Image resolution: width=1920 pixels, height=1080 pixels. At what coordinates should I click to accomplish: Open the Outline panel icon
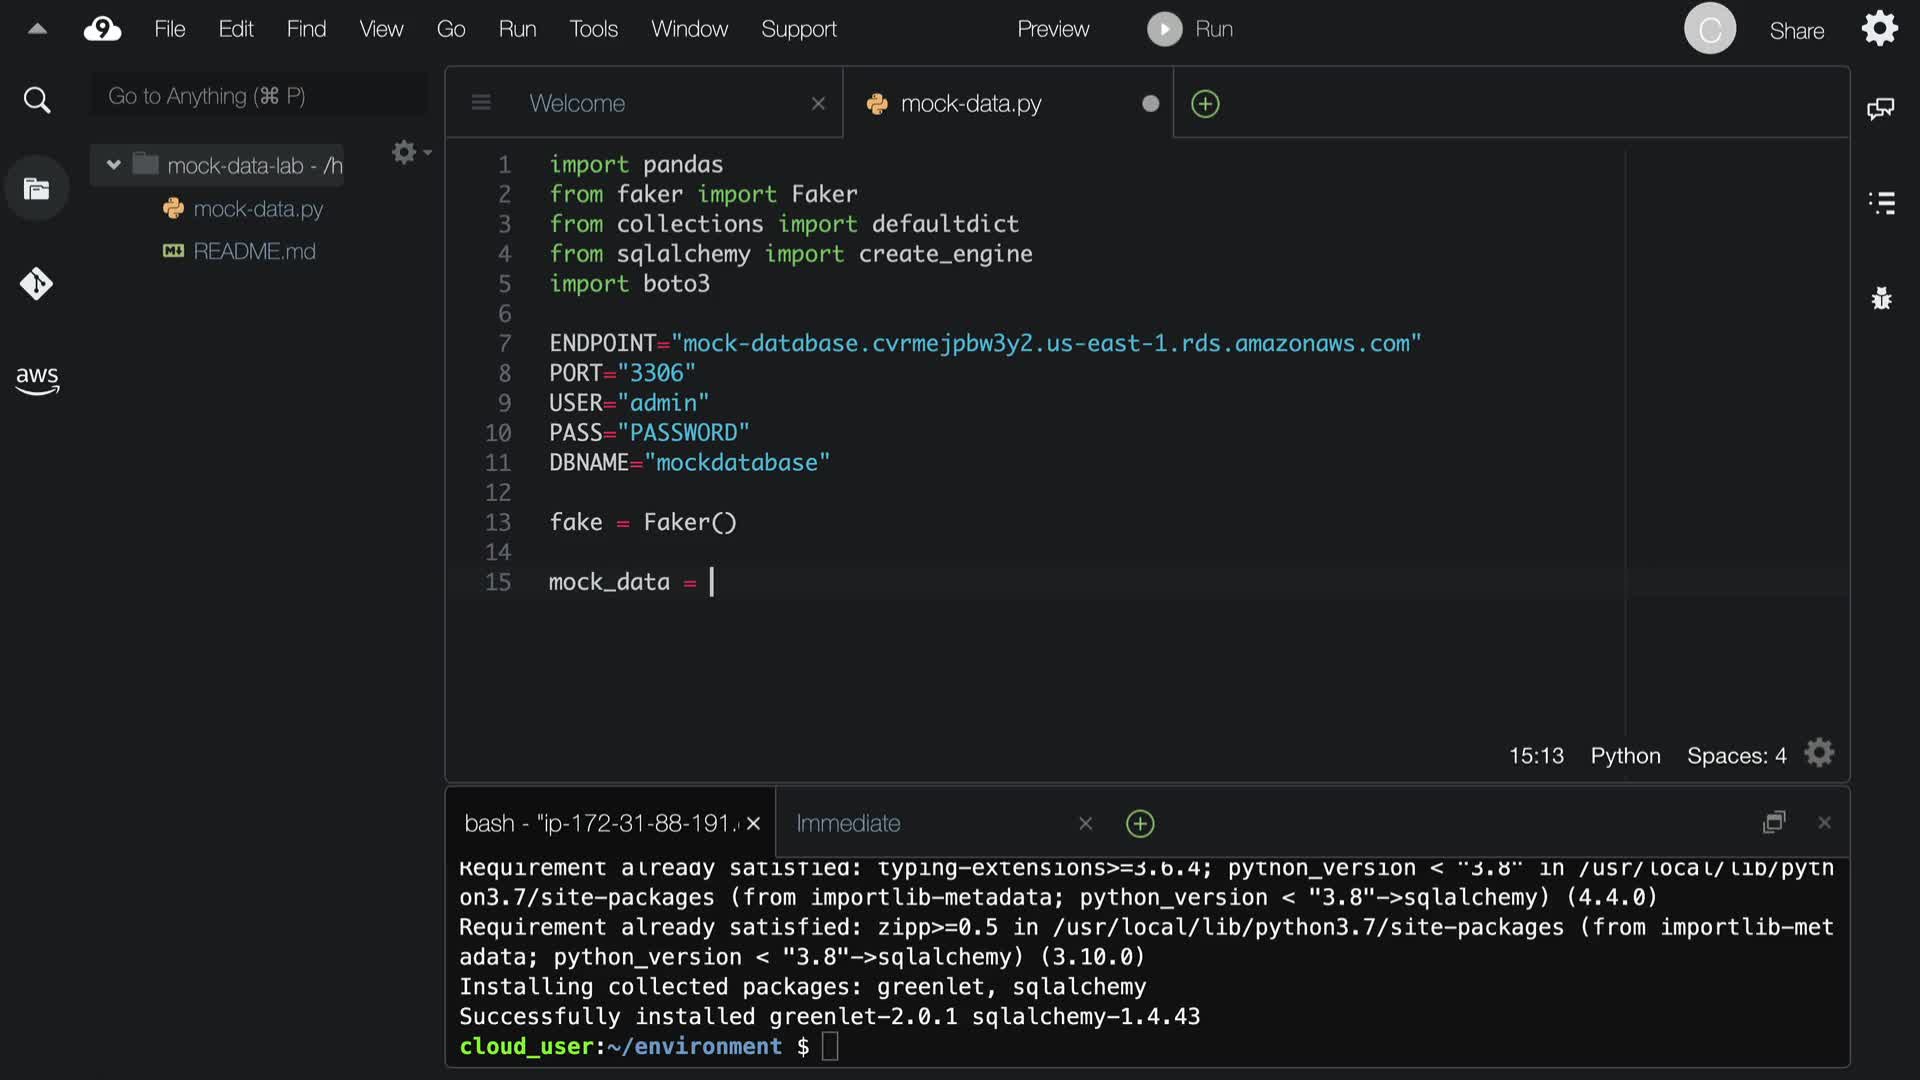pos(1881,203)
